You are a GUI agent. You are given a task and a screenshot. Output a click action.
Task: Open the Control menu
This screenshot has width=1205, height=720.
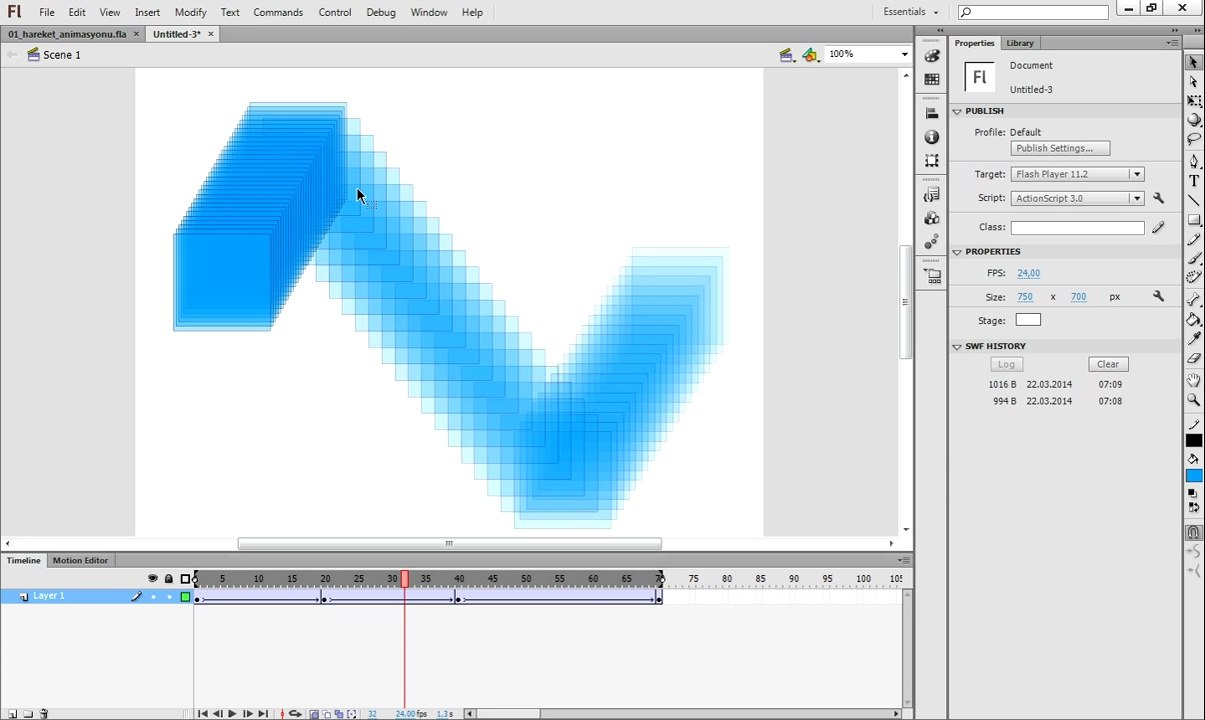coord(335,12)
